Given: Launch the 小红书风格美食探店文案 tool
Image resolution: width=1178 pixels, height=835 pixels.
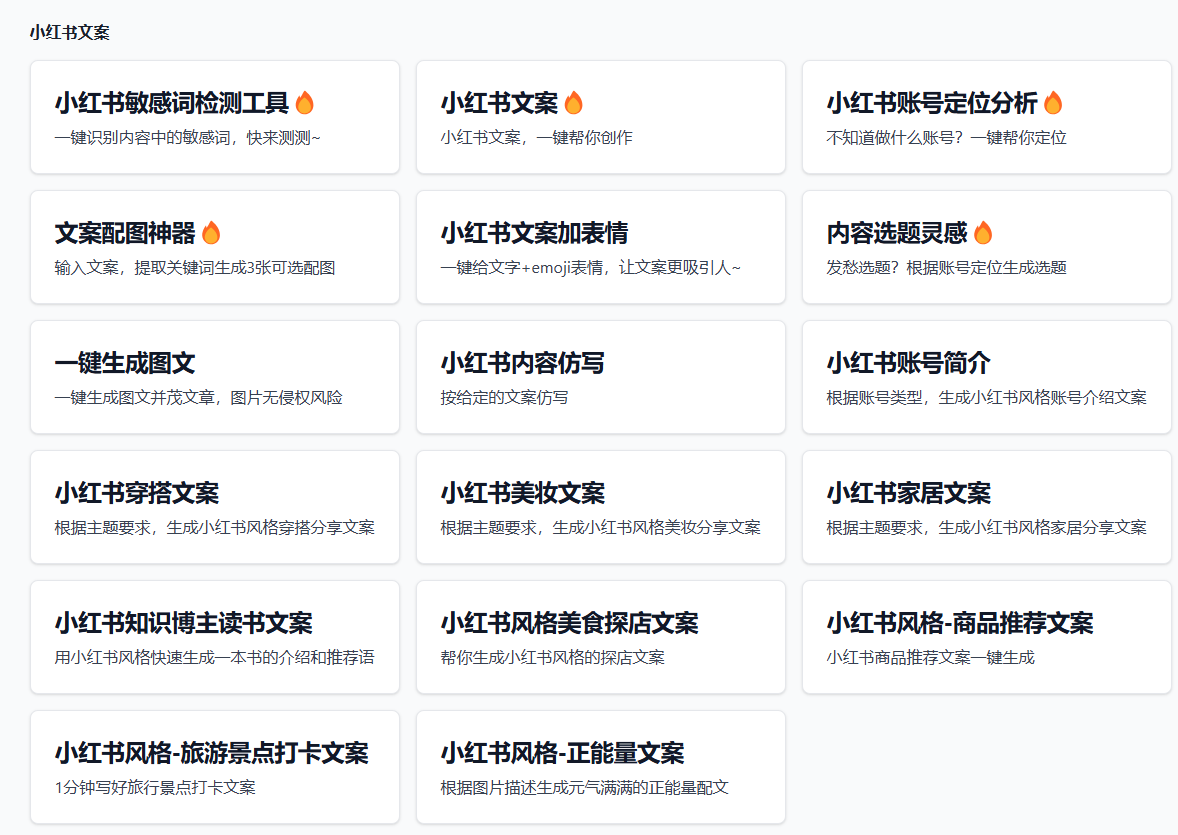Looking at the screenshot, I should click(x=600, y=637).
